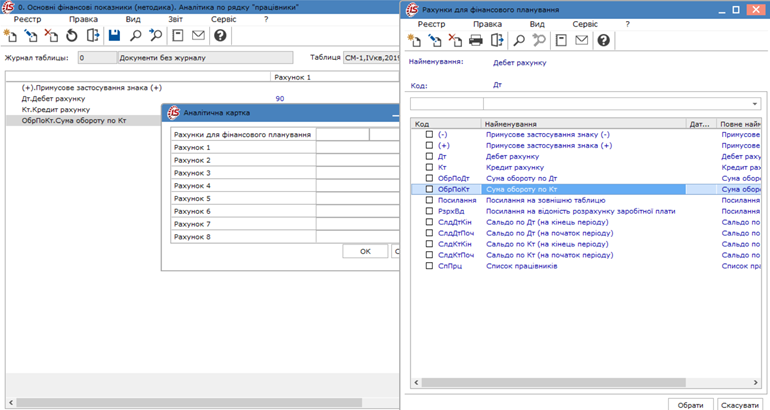Click the exit door icon in the Рахунки window toolbar
This screenshot has width=770, height=410.
[x=497, y=40]
